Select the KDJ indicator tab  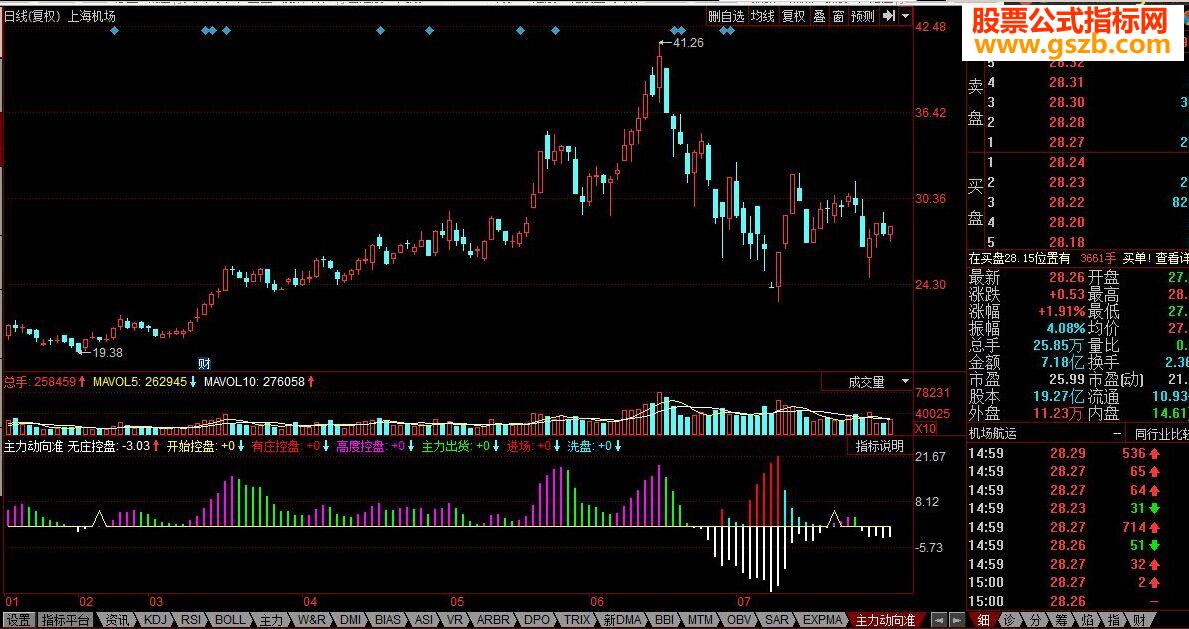click(x=155, y=620)
